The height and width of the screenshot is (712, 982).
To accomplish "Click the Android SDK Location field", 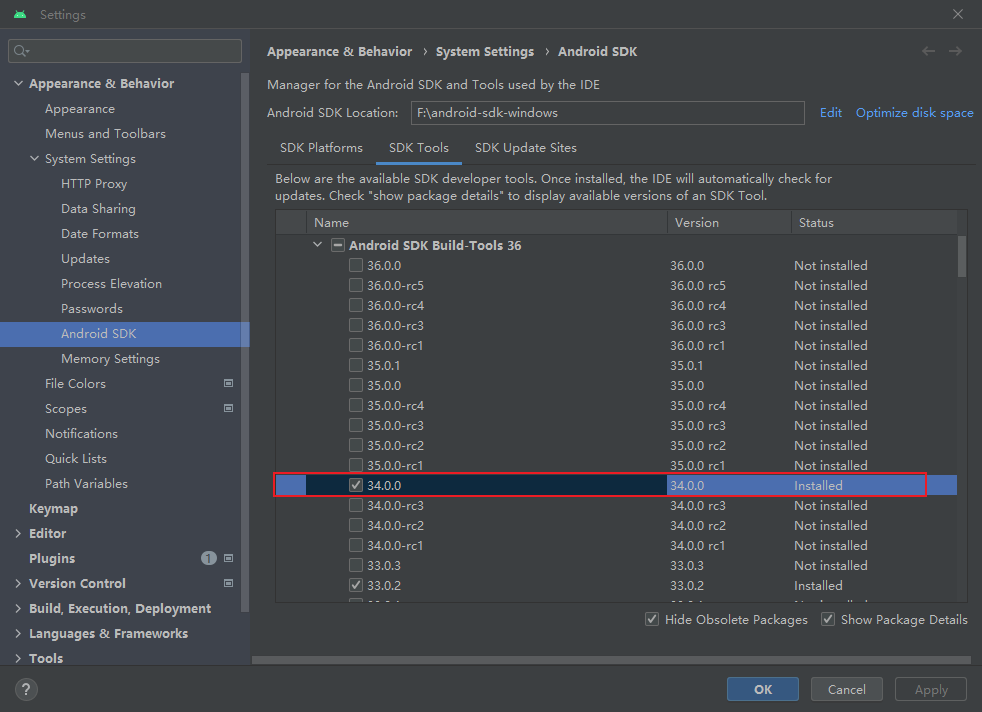I will [x=607, y=113].
